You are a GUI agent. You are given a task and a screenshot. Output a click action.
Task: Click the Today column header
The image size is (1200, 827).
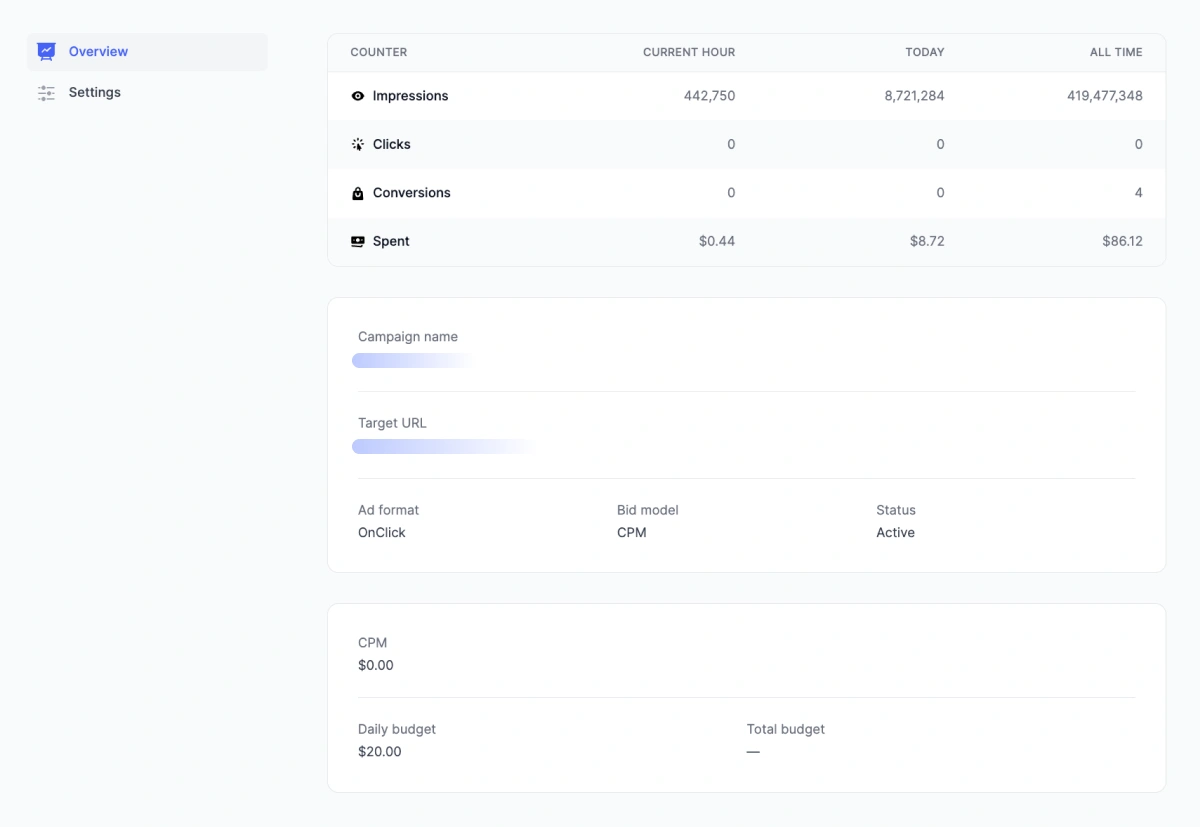click(924, 52)
